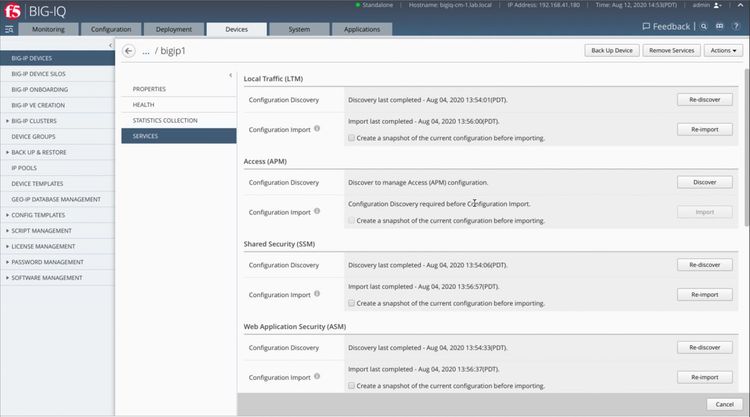Enable the SSM snapshot before importing checkbox
This screenshot has height=417, width=750.
[x=352, y=303]
